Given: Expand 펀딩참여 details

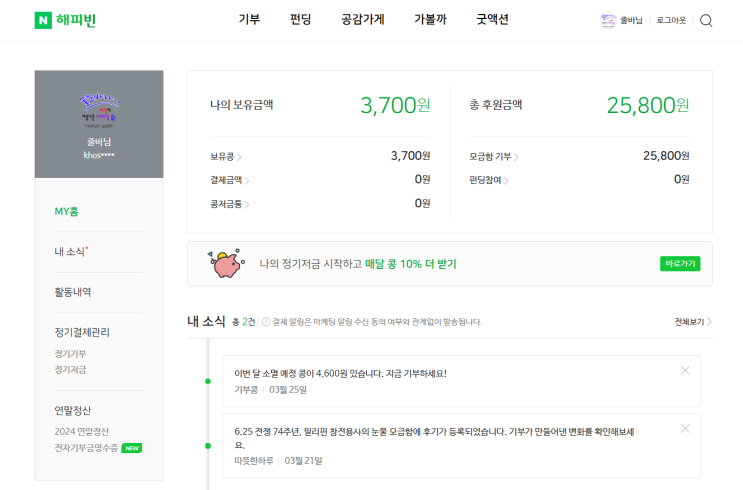Looking at the screenshot, I should pos(507,181).
